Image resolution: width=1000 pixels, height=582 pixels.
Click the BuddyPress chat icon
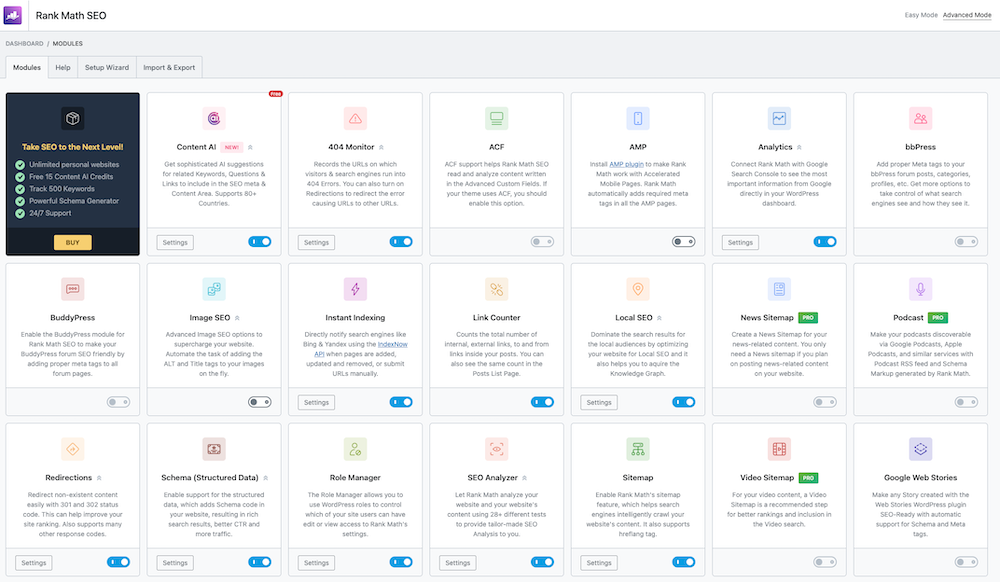[73, 289]
